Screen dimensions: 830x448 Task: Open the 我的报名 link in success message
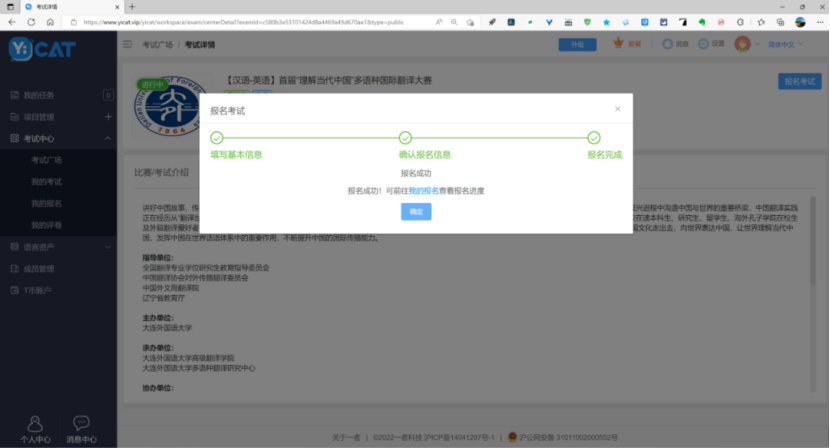pos(423,190)
